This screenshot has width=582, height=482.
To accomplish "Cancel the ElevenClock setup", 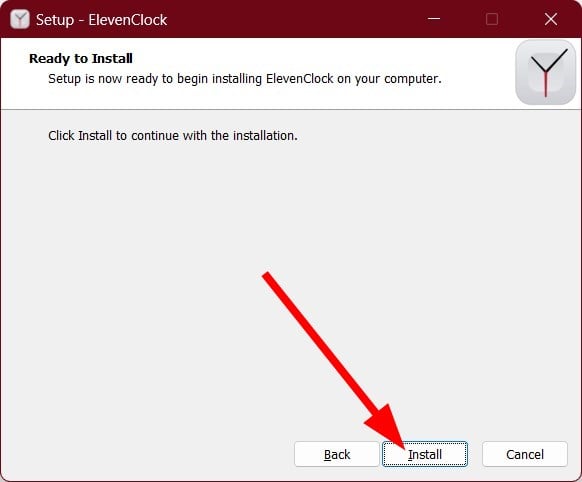I will click(x=525, y=454).
